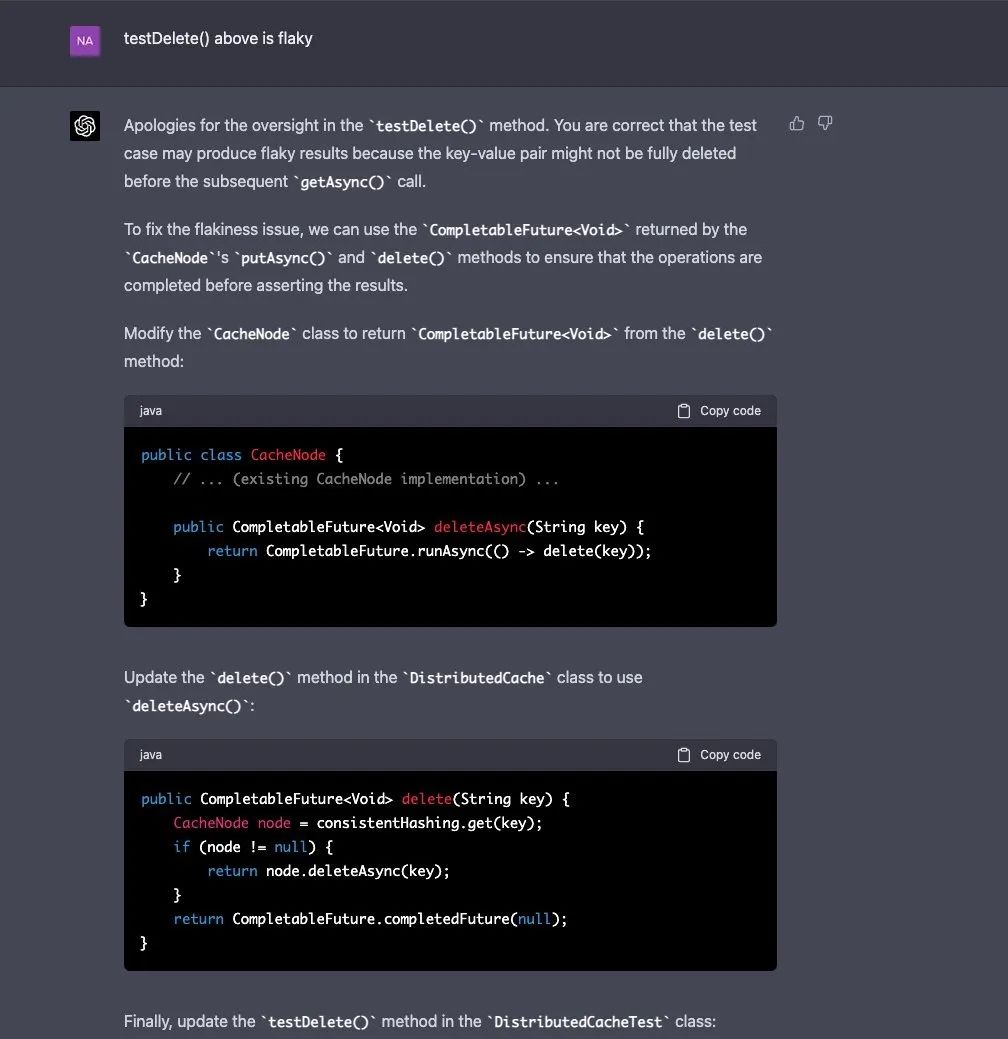
Task: Click the existing CacheNode implementation comment line
Action: 366,479
